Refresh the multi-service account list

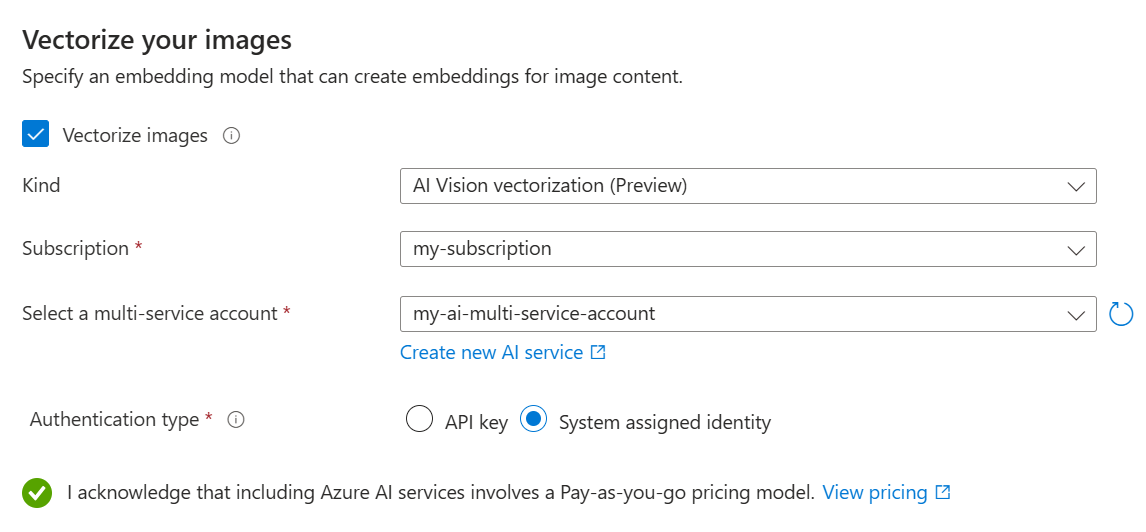(1122, 314)
